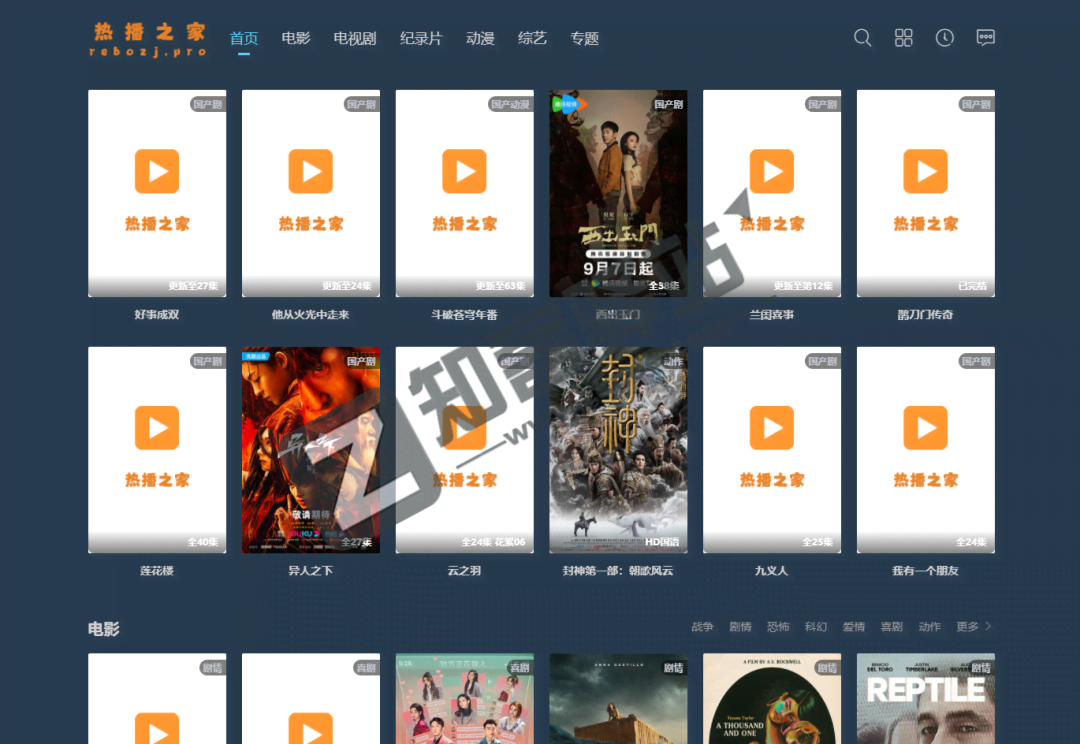Open the REPTILE movie poster
1080x744 pixels.
point(925,698)
